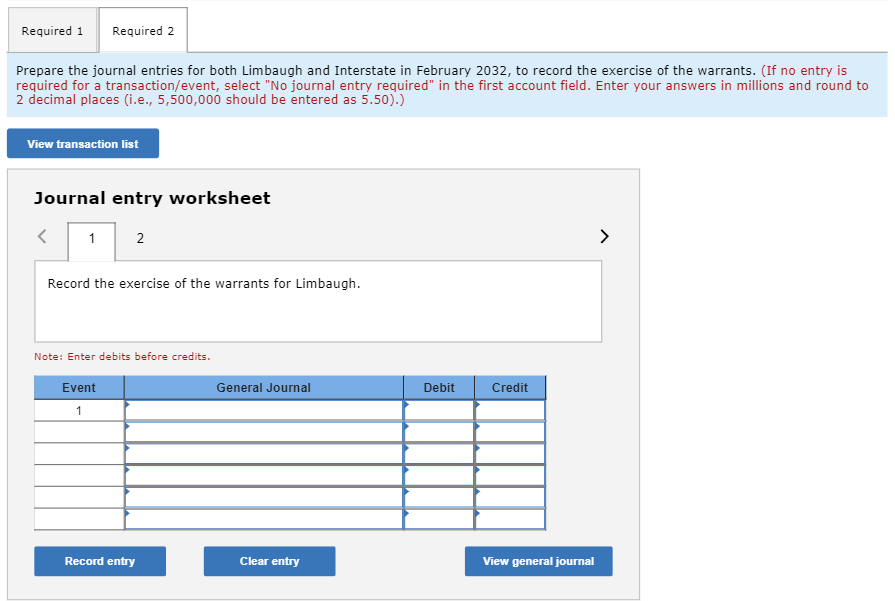Click the Clear entry button
The width and height of the screenshot is (895, 601).
pos(269,561)
